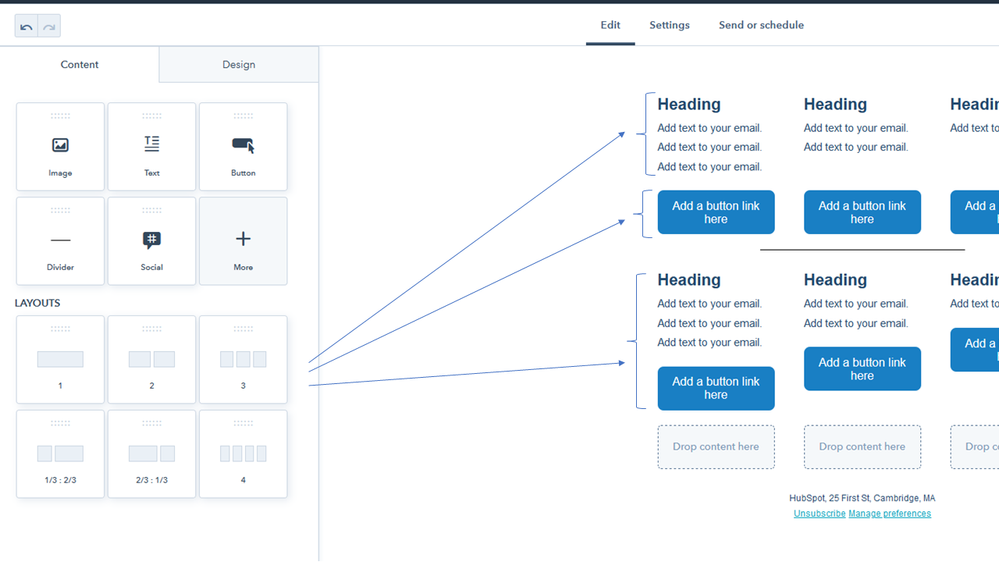The width and height of the screenshot is (999, 562).
Task: Select top-row first column Heading text
Action: coord(689,104)
